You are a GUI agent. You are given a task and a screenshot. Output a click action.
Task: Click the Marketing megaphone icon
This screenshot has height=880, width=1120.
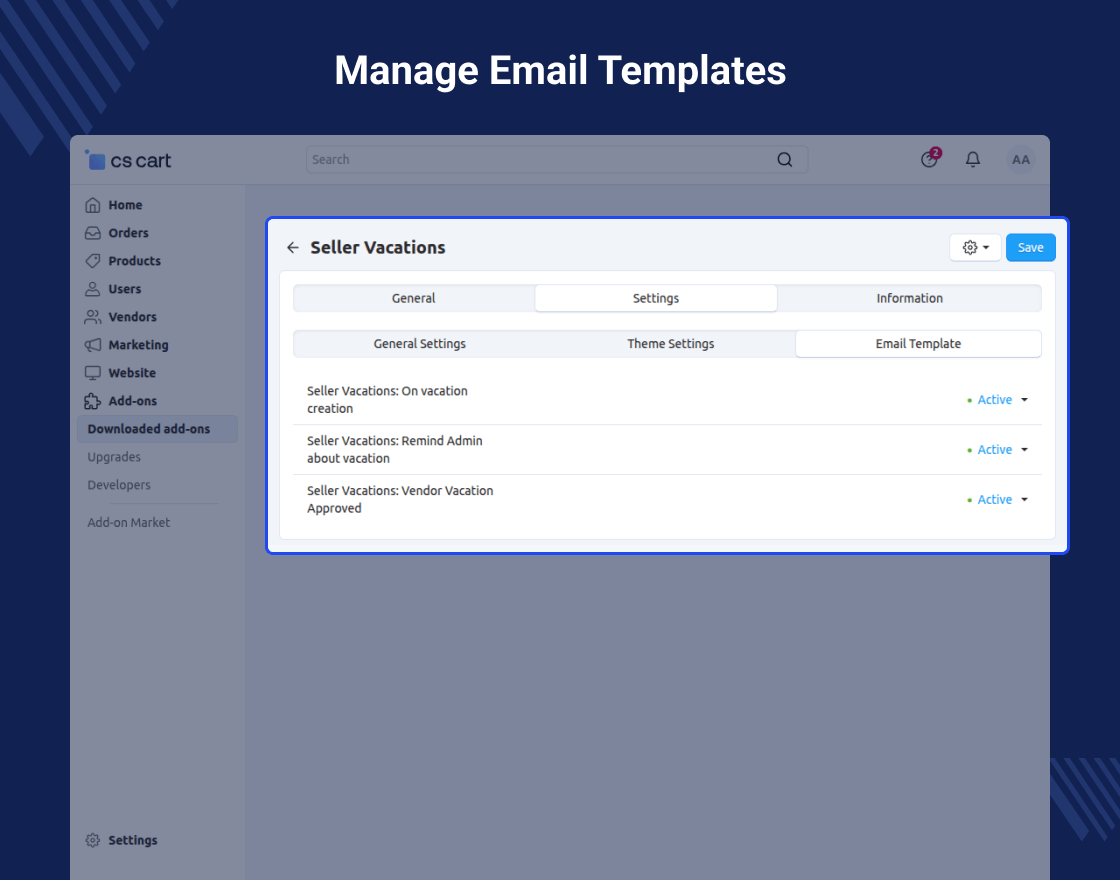[x=93, y=345]
